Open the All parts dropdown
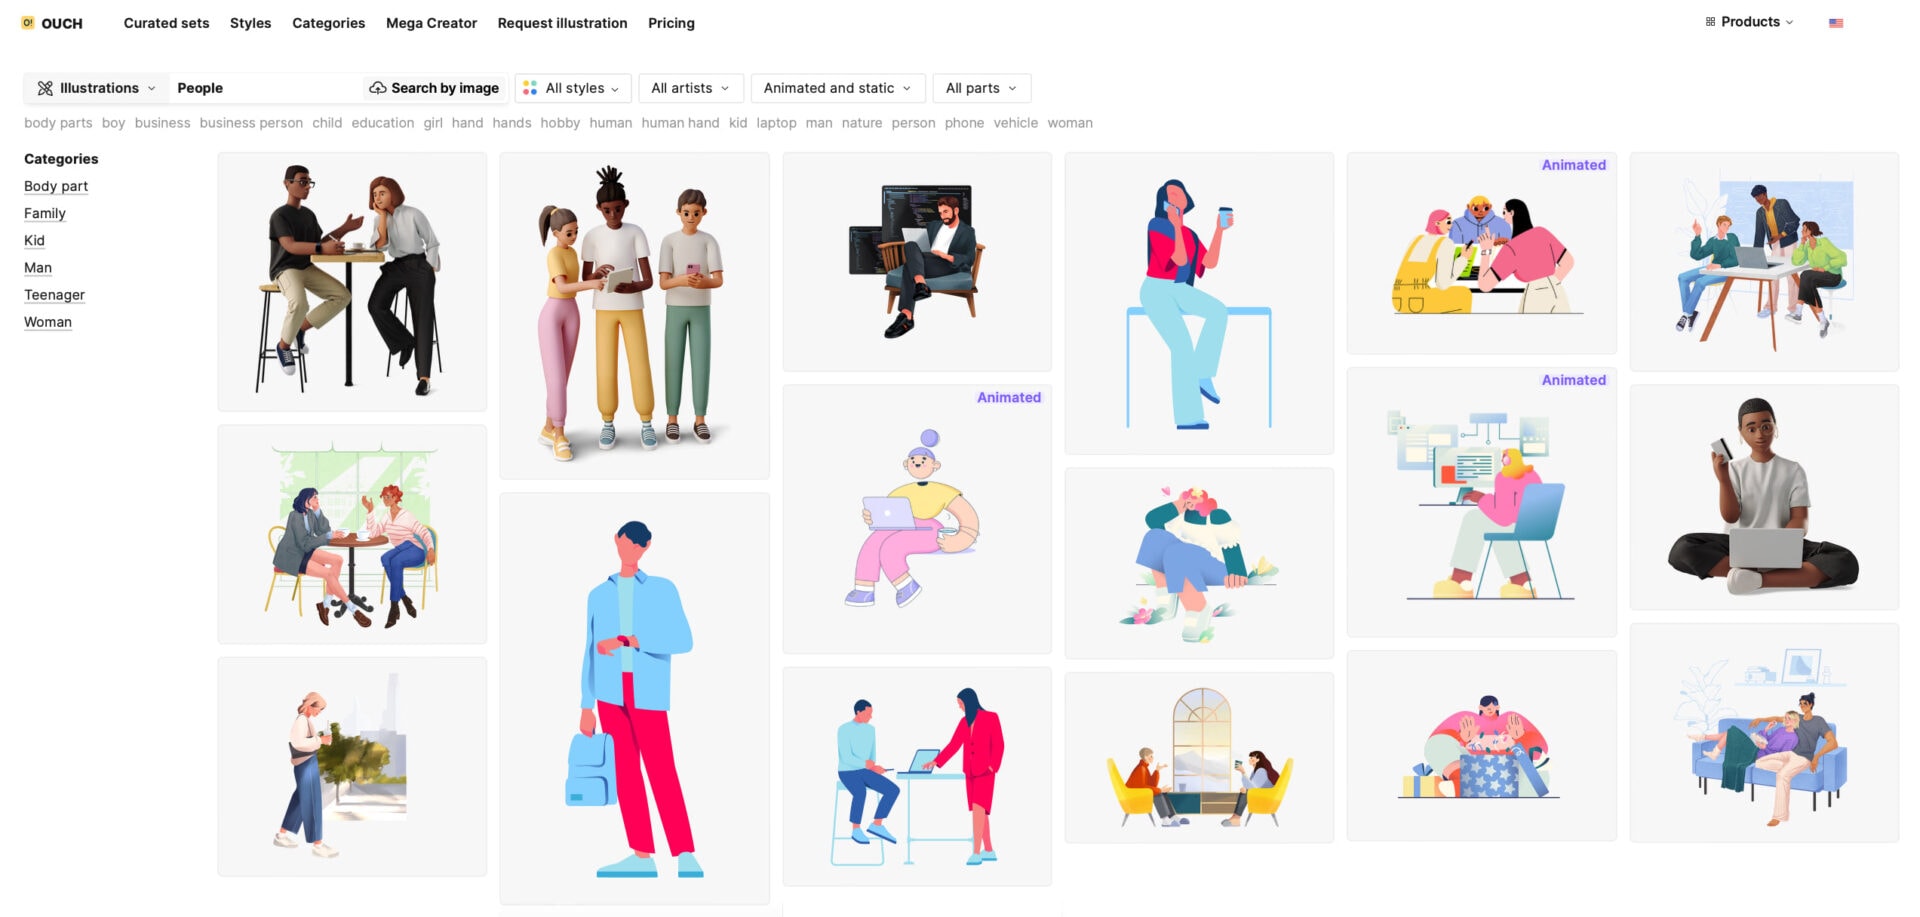Image resolution: width=1920 pixels, height=917 pixels. [x=981, y=88]
